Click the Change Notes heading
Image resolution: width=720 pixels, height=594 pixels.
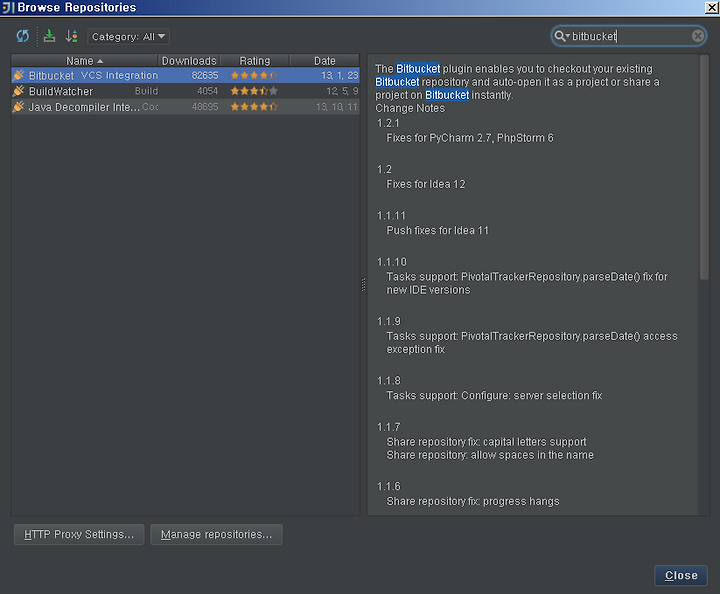tap(410, 108)
